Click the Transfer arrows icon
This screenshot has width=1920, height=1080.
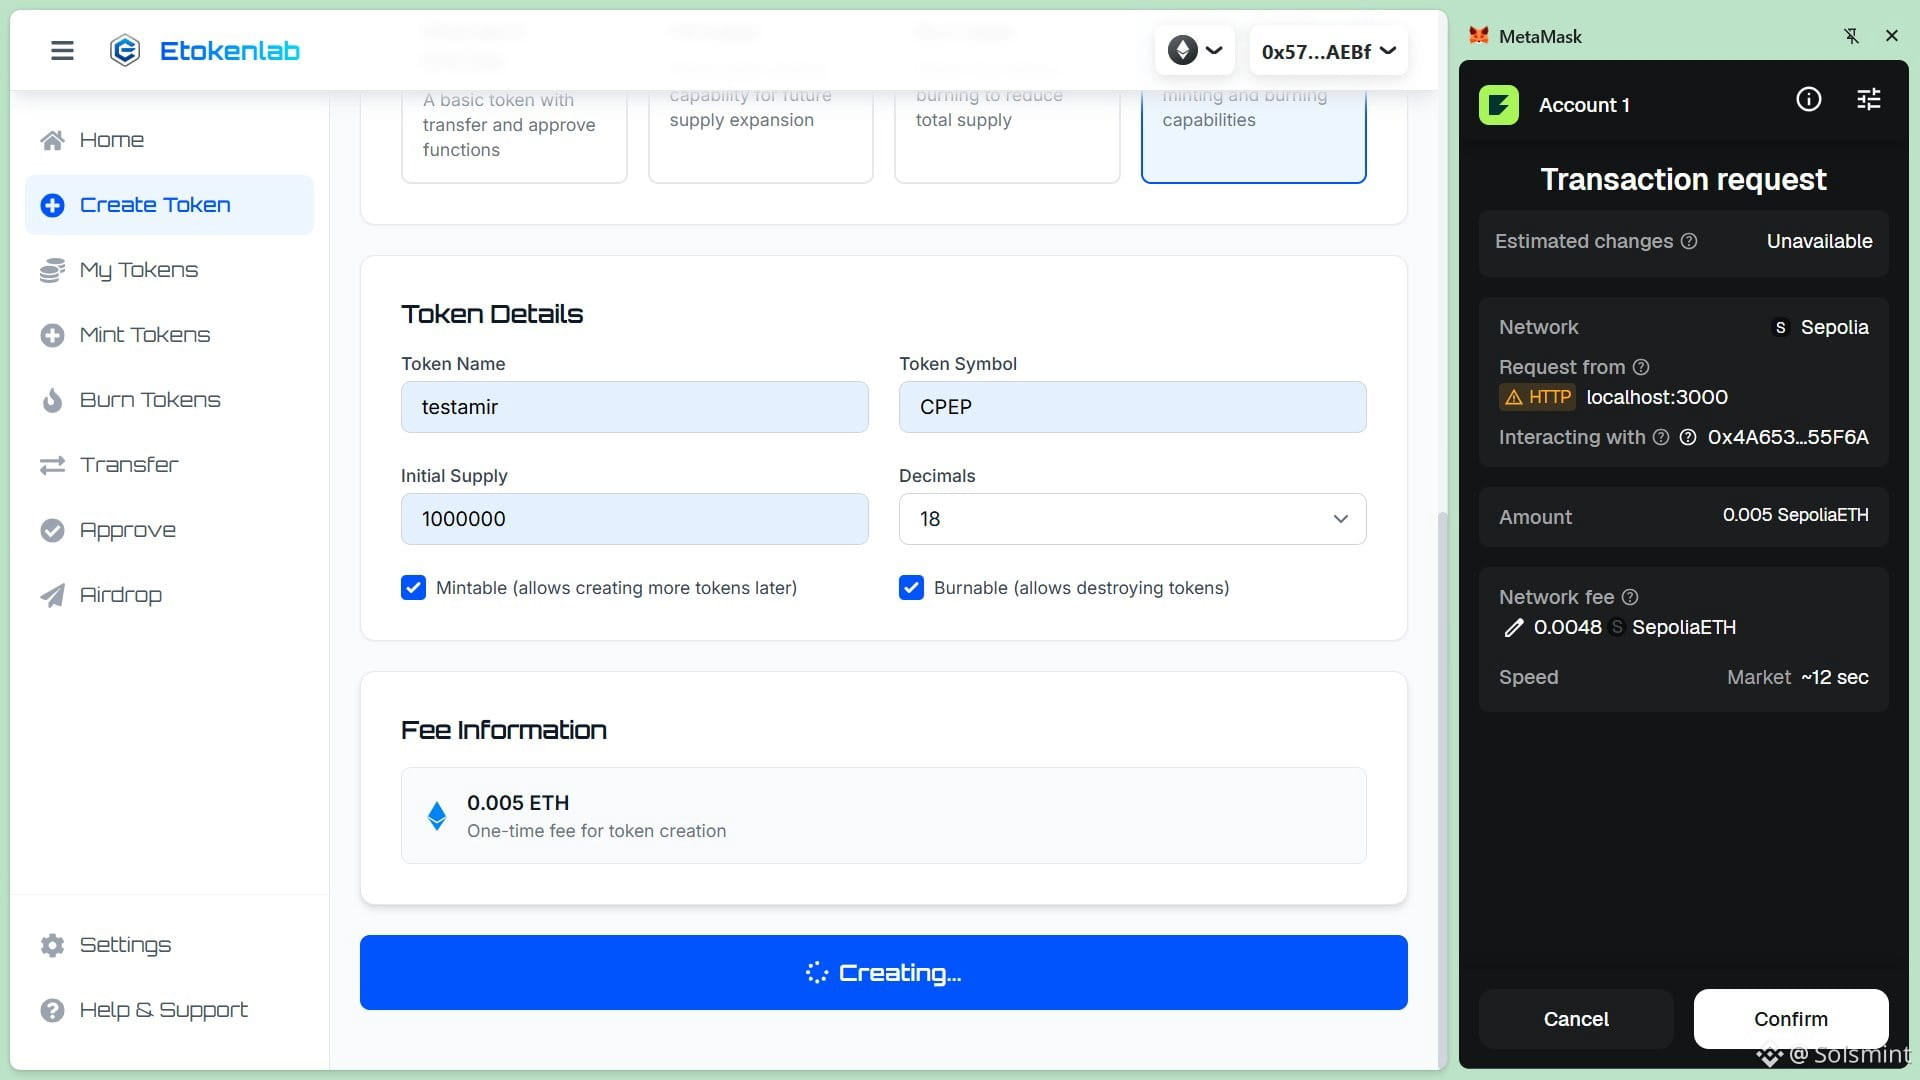52,465
